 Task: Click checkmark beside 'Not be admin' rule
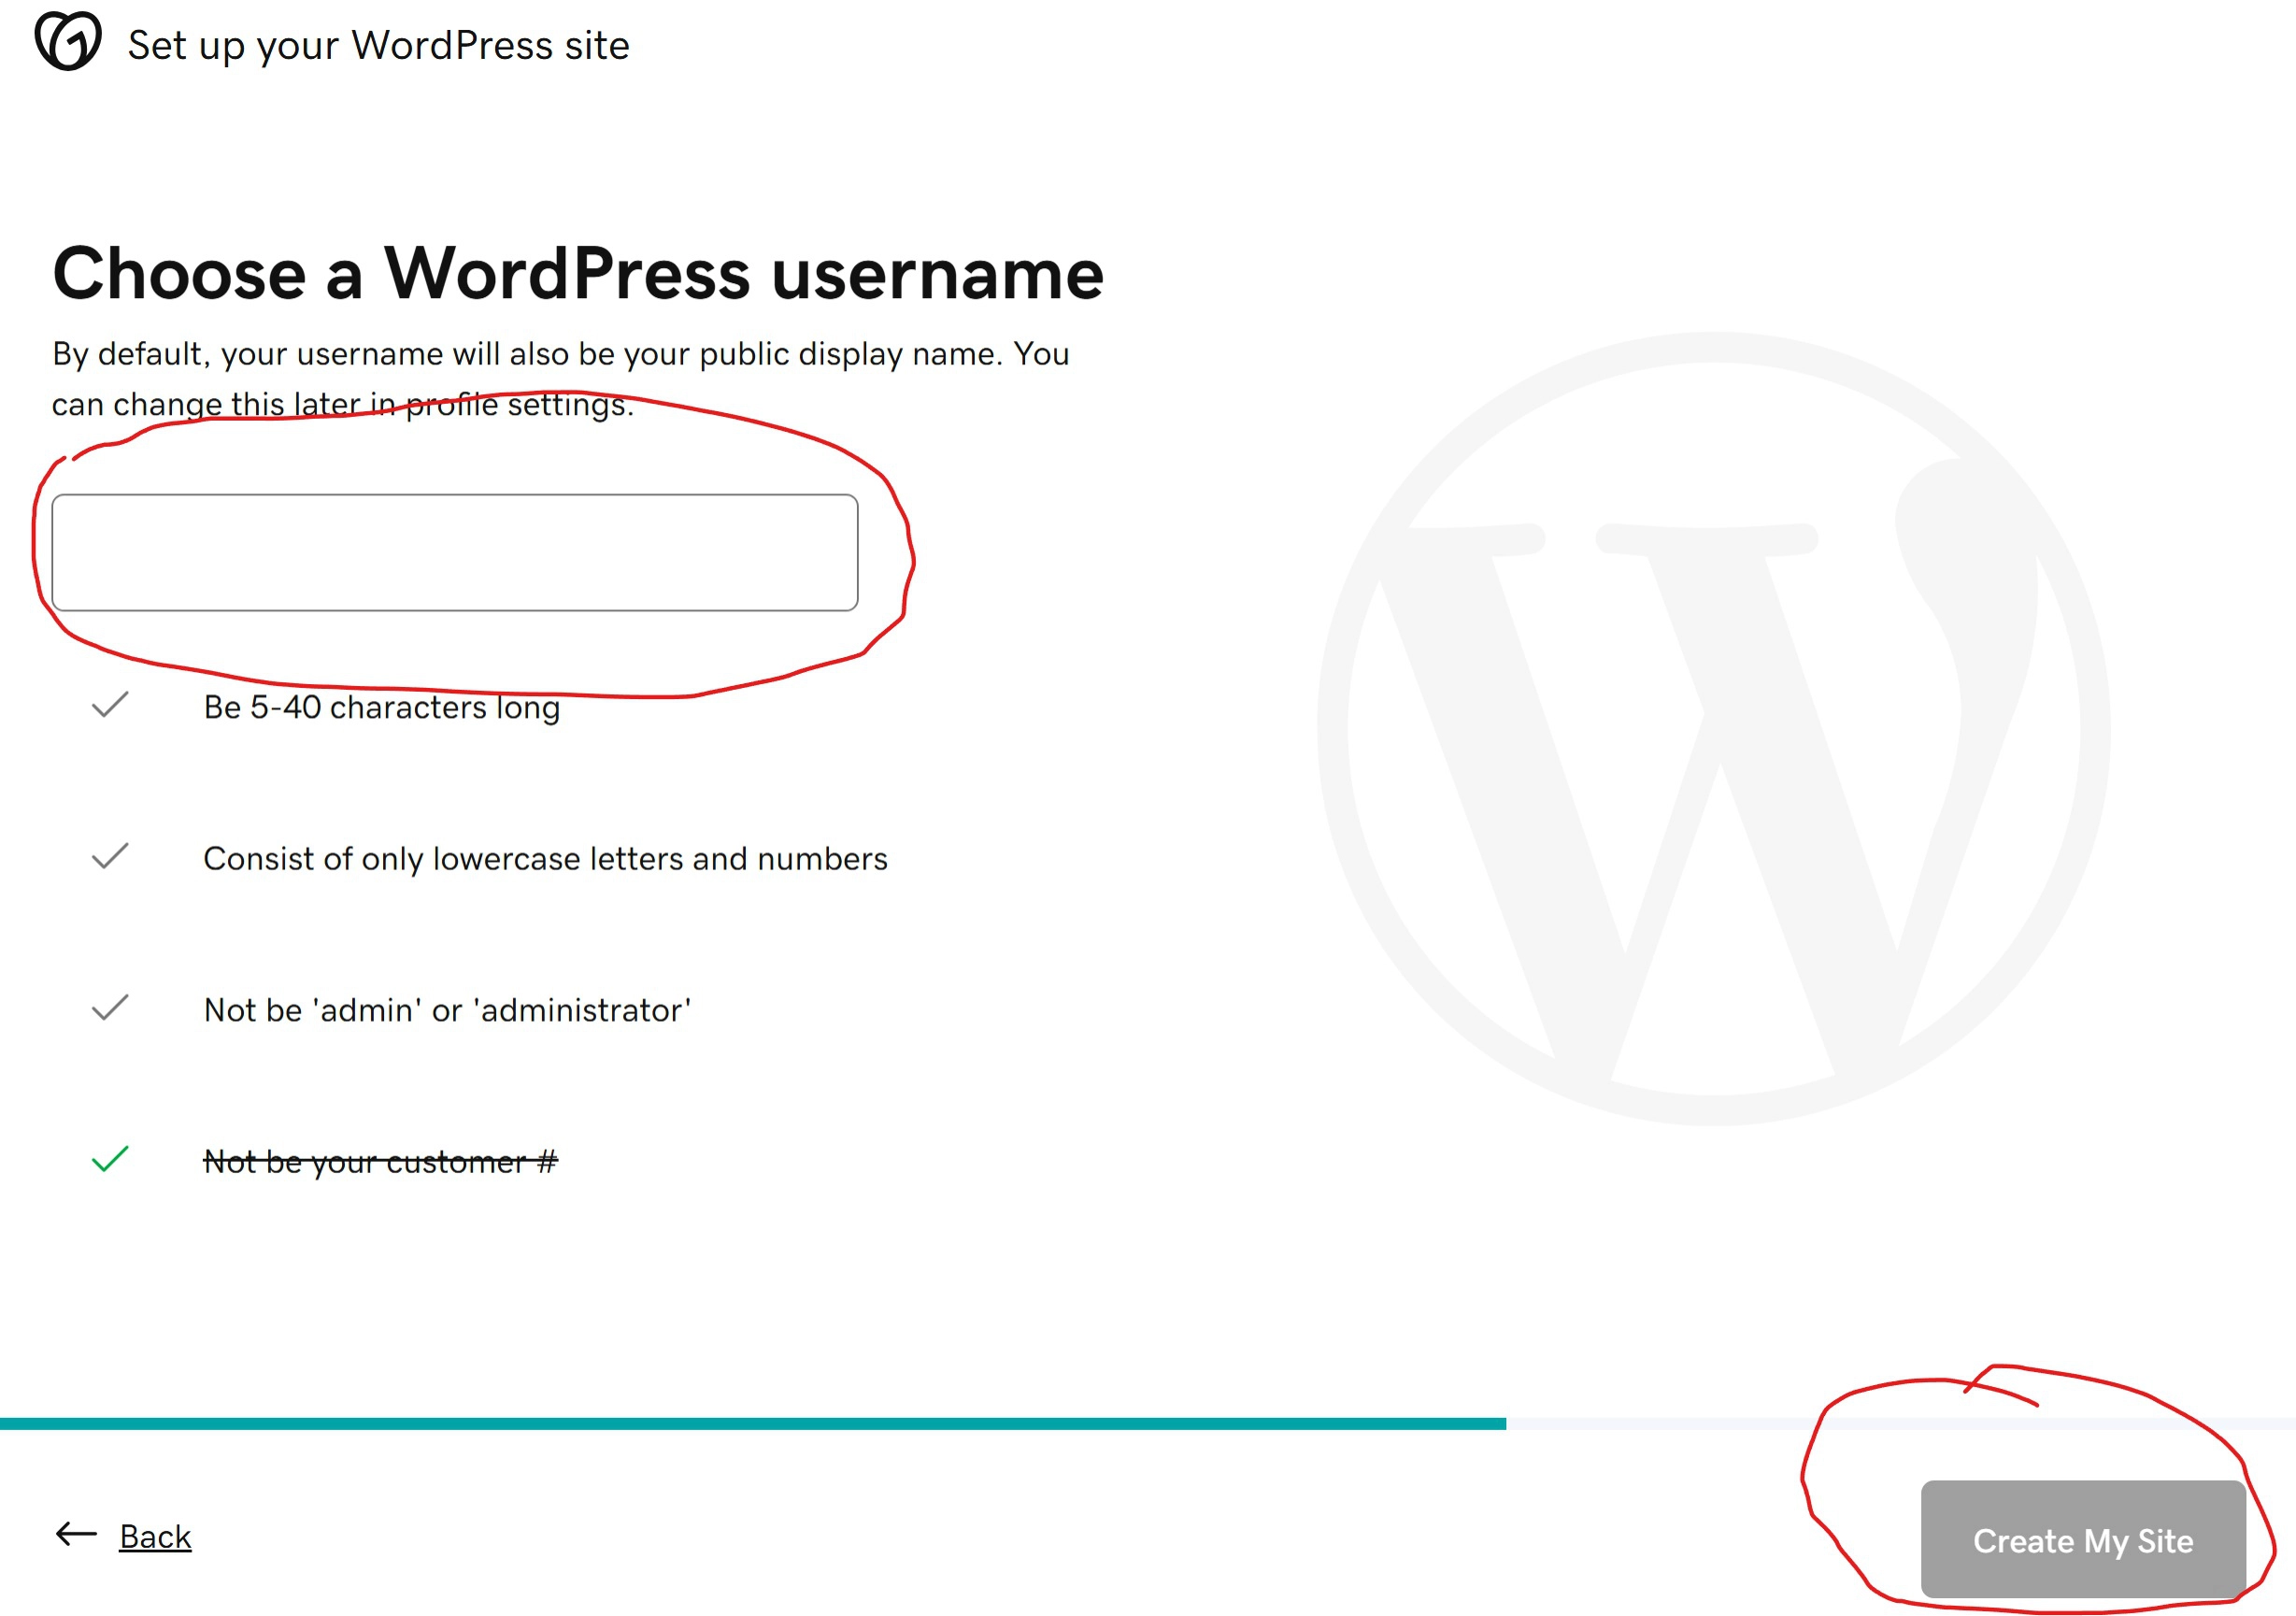tap(110, 1008)
